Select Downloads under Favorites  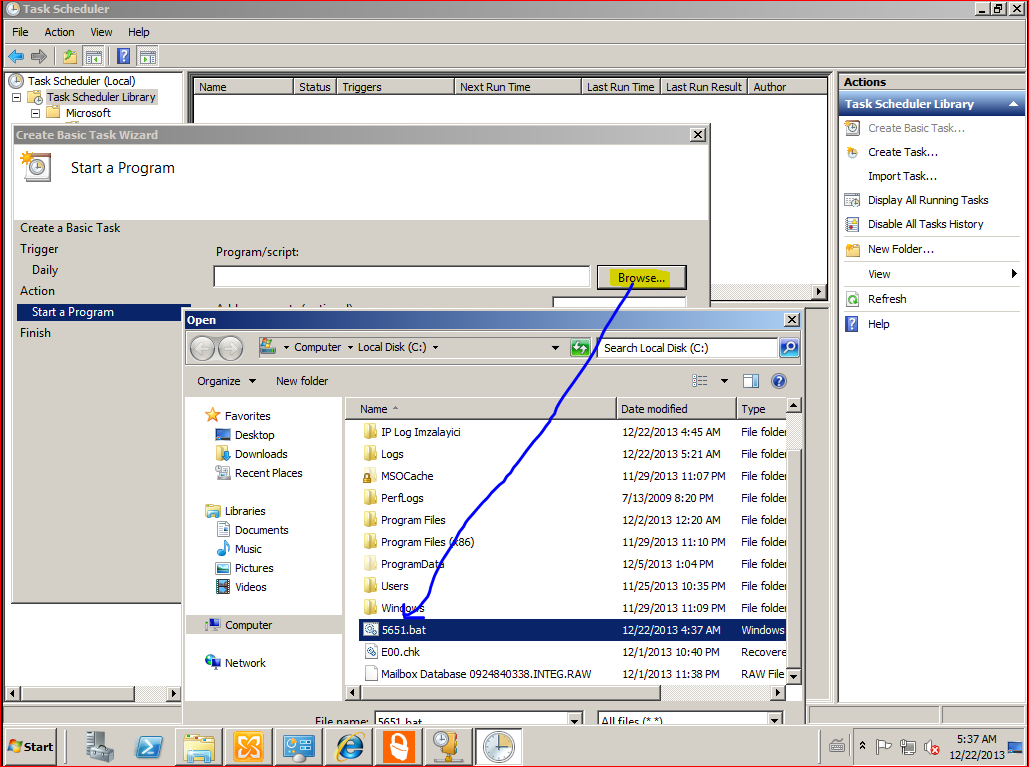[261, 454]
